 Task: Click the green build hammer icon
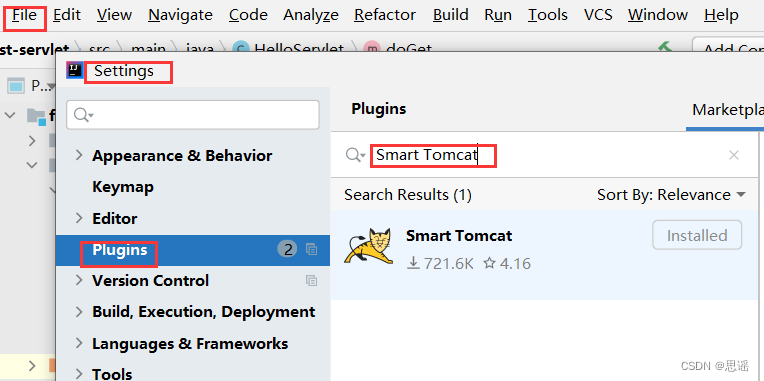(x=665, y=47)
